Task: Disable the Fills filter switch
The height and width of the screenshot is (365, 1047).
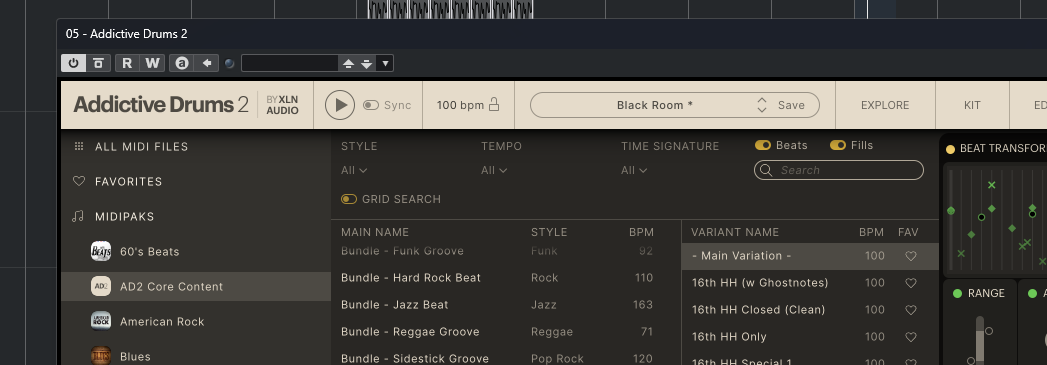Action: (x=838, y=145)
